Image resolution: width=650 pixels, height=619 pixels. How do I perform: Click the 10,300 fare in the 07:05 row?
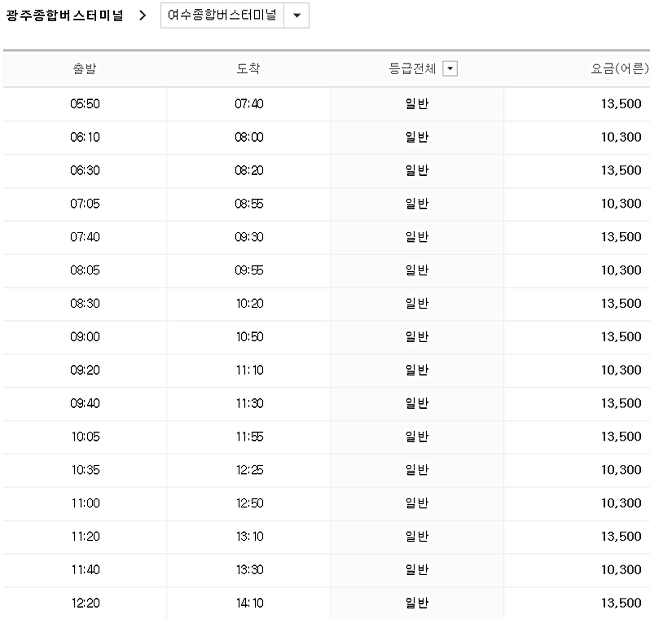[x=621, y=204]
